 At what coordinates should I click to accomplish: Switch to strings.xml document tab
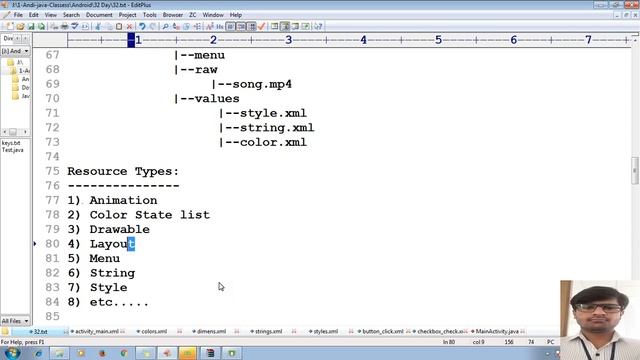[268, 331]
